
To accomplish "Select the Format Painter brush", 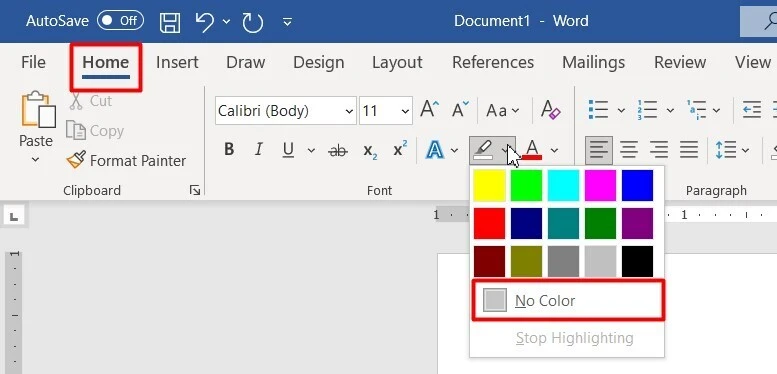I will [126, 160].
